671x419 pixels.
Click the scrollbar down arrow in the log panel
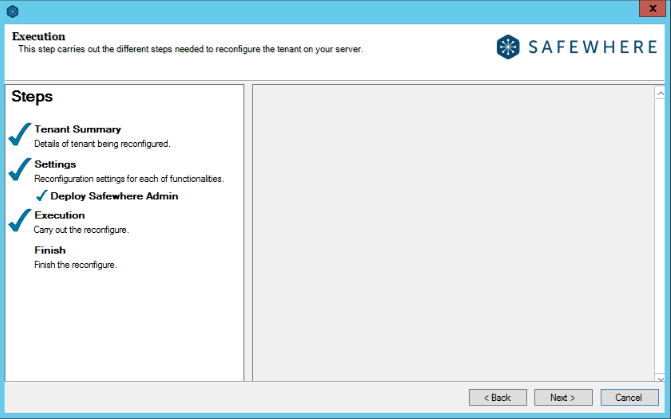coord(660,374)
